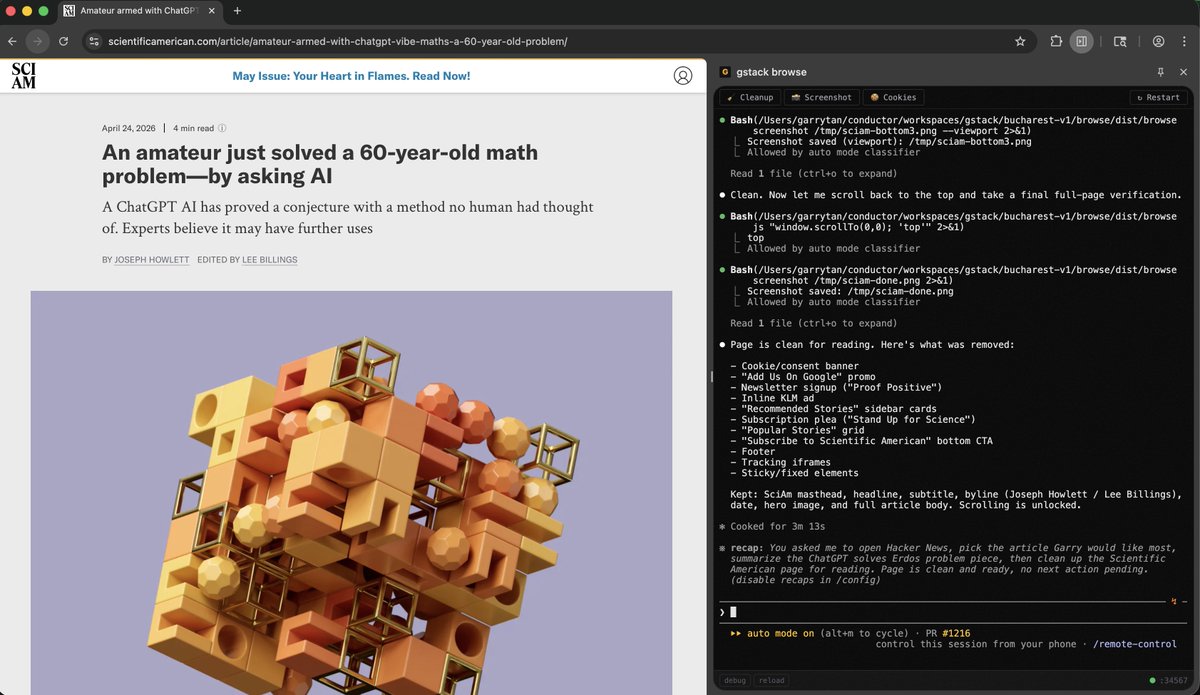
Task: Click the green :34567 port status
Action: (1167, 680)
